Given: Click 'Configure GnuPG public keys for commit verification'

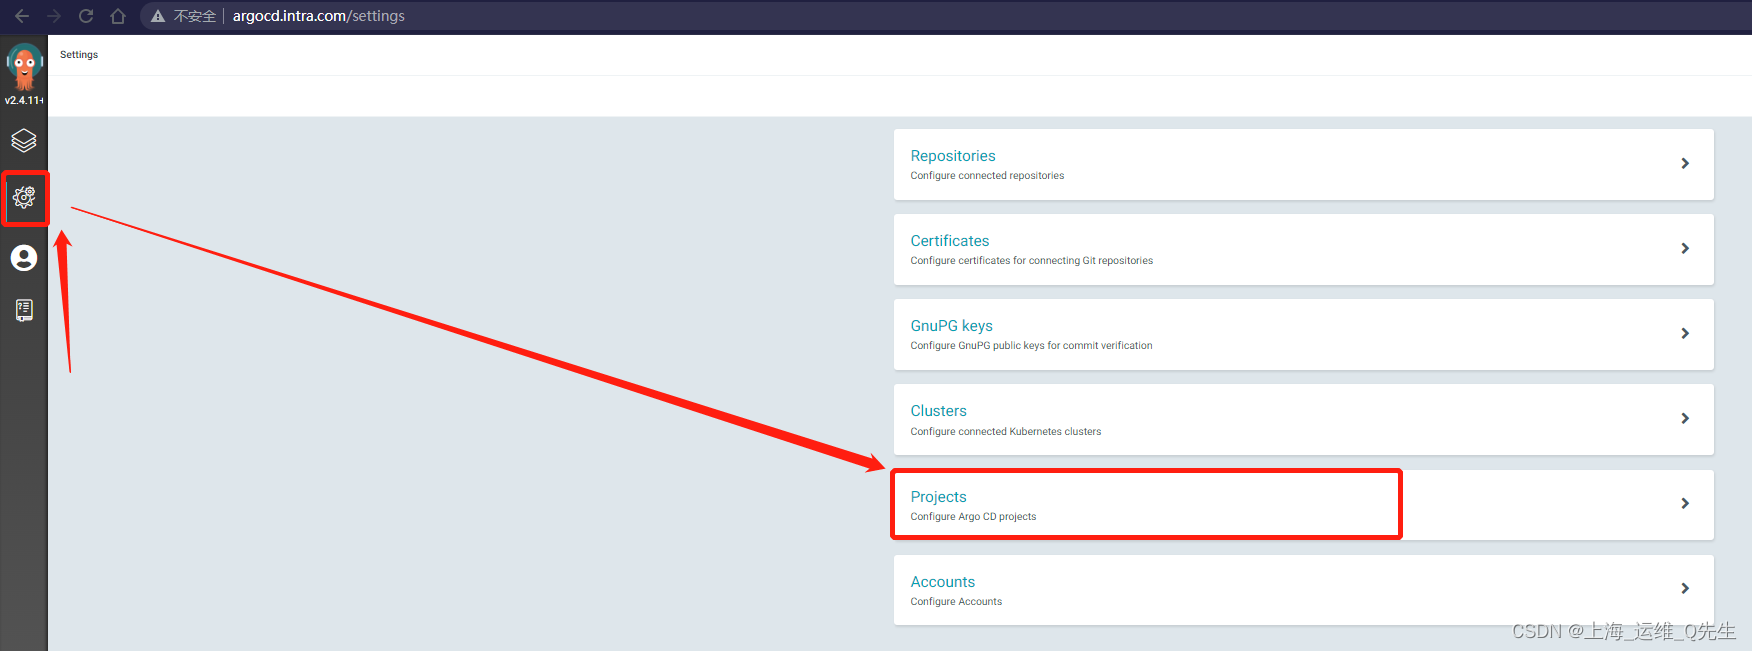Looking at the screenshot, I should [x=1031, y=346].
